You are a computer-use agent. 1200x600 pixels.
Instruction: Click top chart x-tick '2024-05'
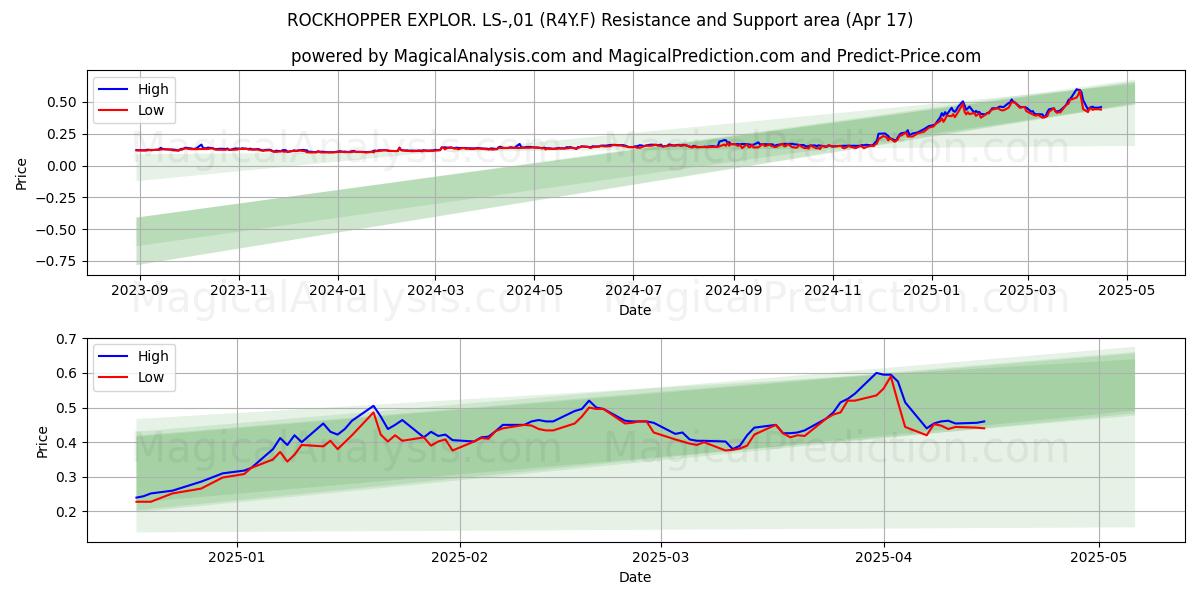[534, 290]
